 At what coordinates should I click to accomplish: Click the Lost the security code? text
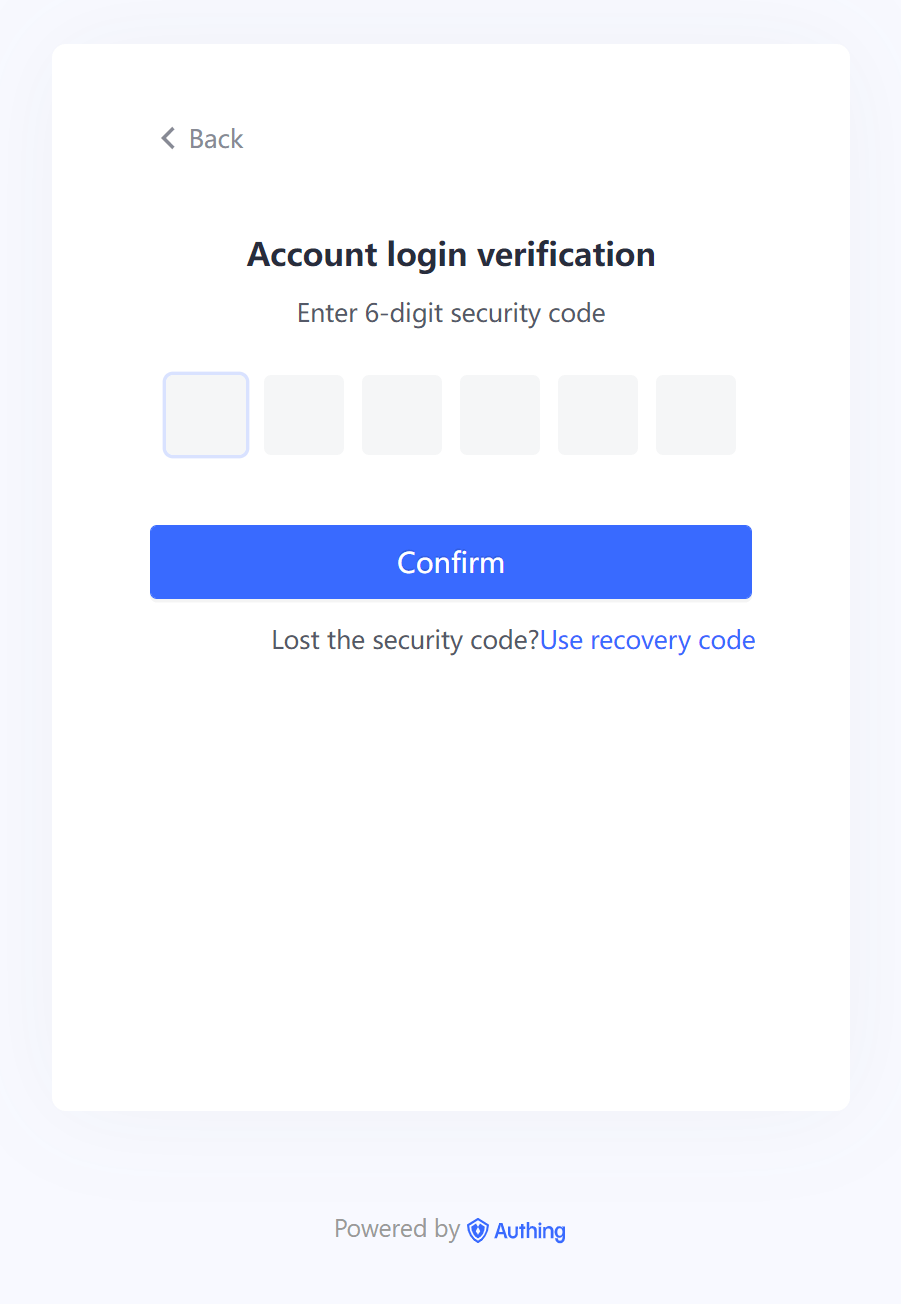point(405,640)
